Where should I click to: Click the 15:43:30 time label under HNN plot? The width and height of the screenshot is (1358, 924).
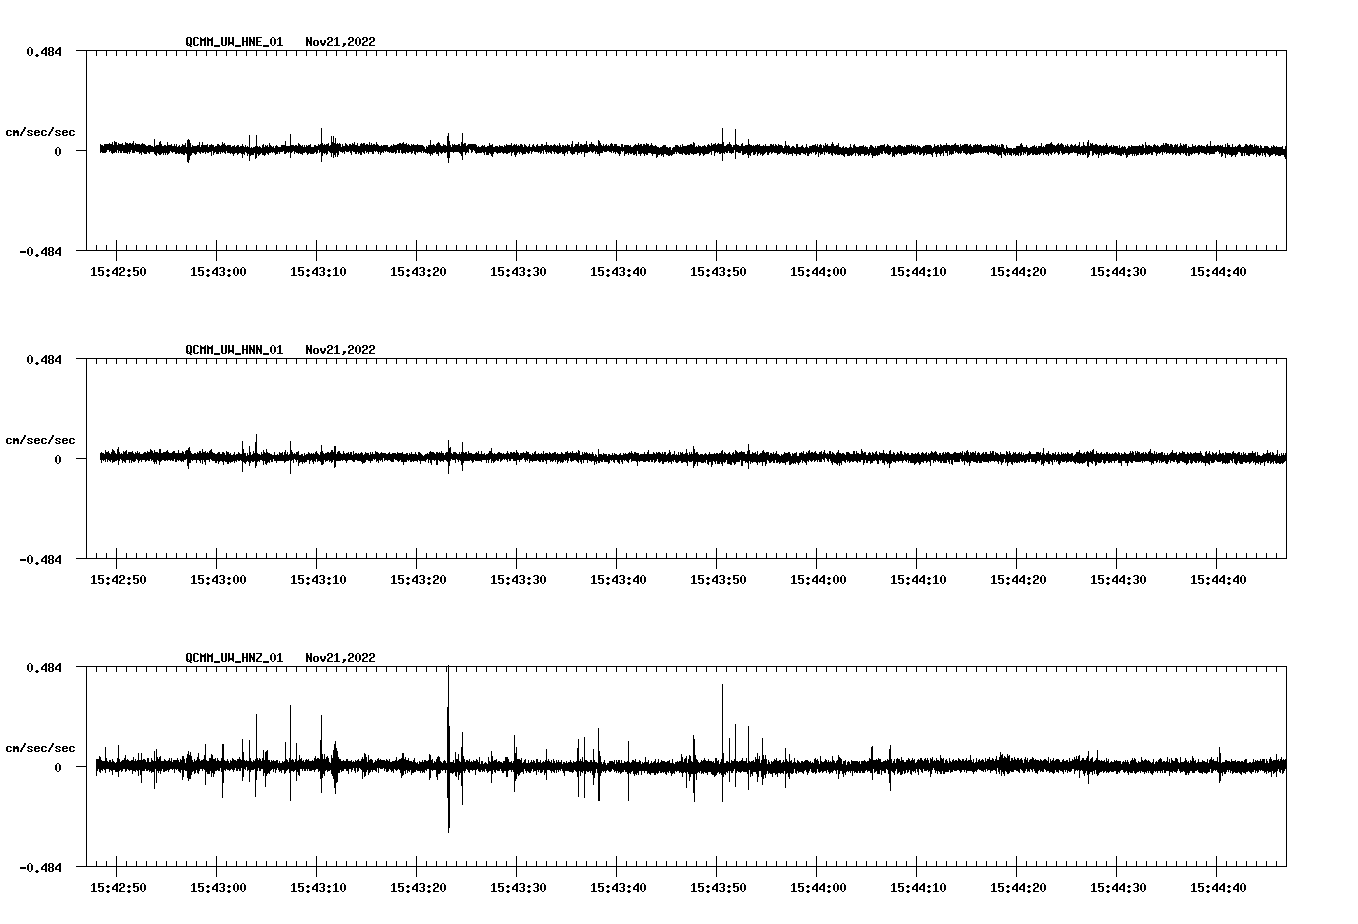click(x=518, y=580)
